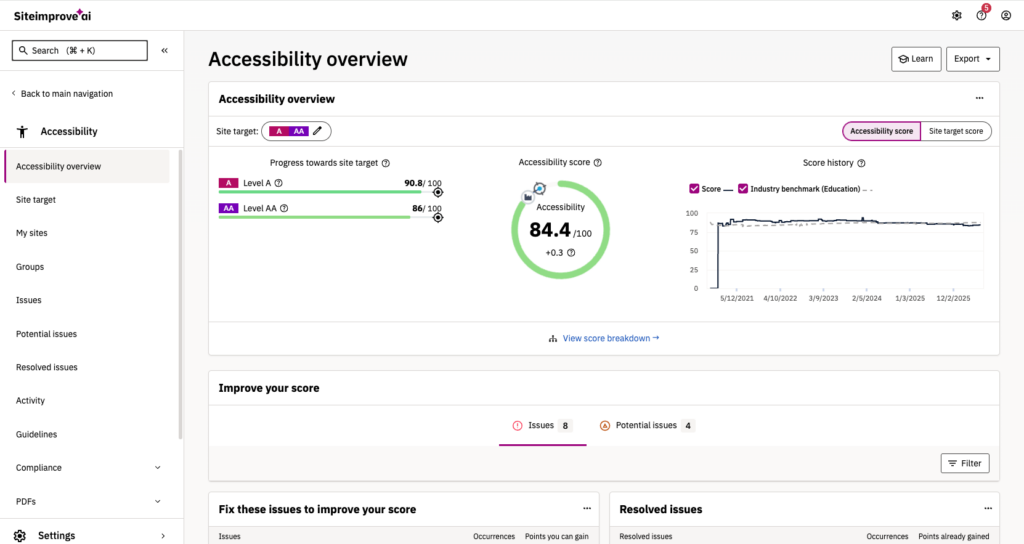Open help tooltip beside +0.3 score change
Viewport: 1024px width, 544px height.
(x=571, y=253)
